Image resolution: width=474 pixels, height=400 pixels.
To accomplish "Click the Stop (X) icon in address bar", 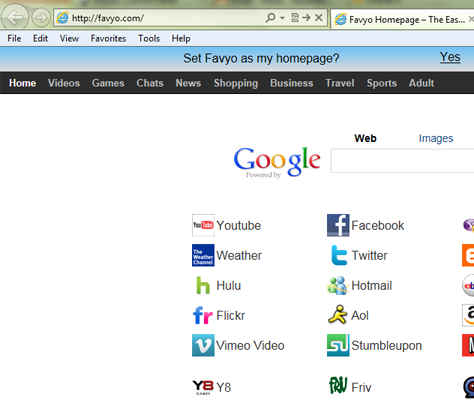I will 319,17.
